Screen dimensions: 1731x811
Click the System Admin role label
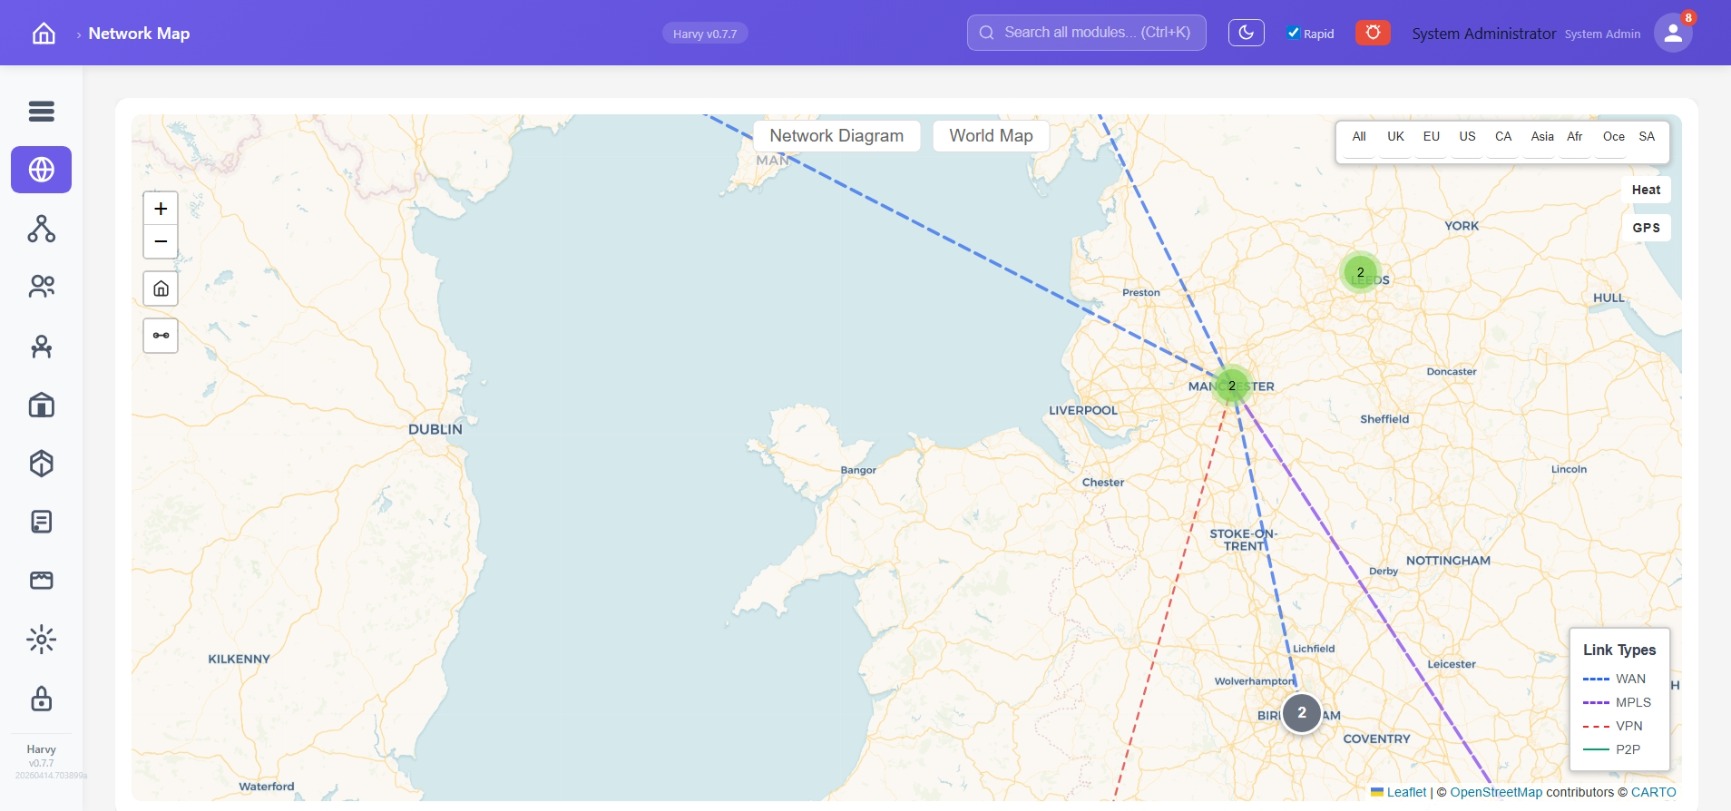[1602, 34]
